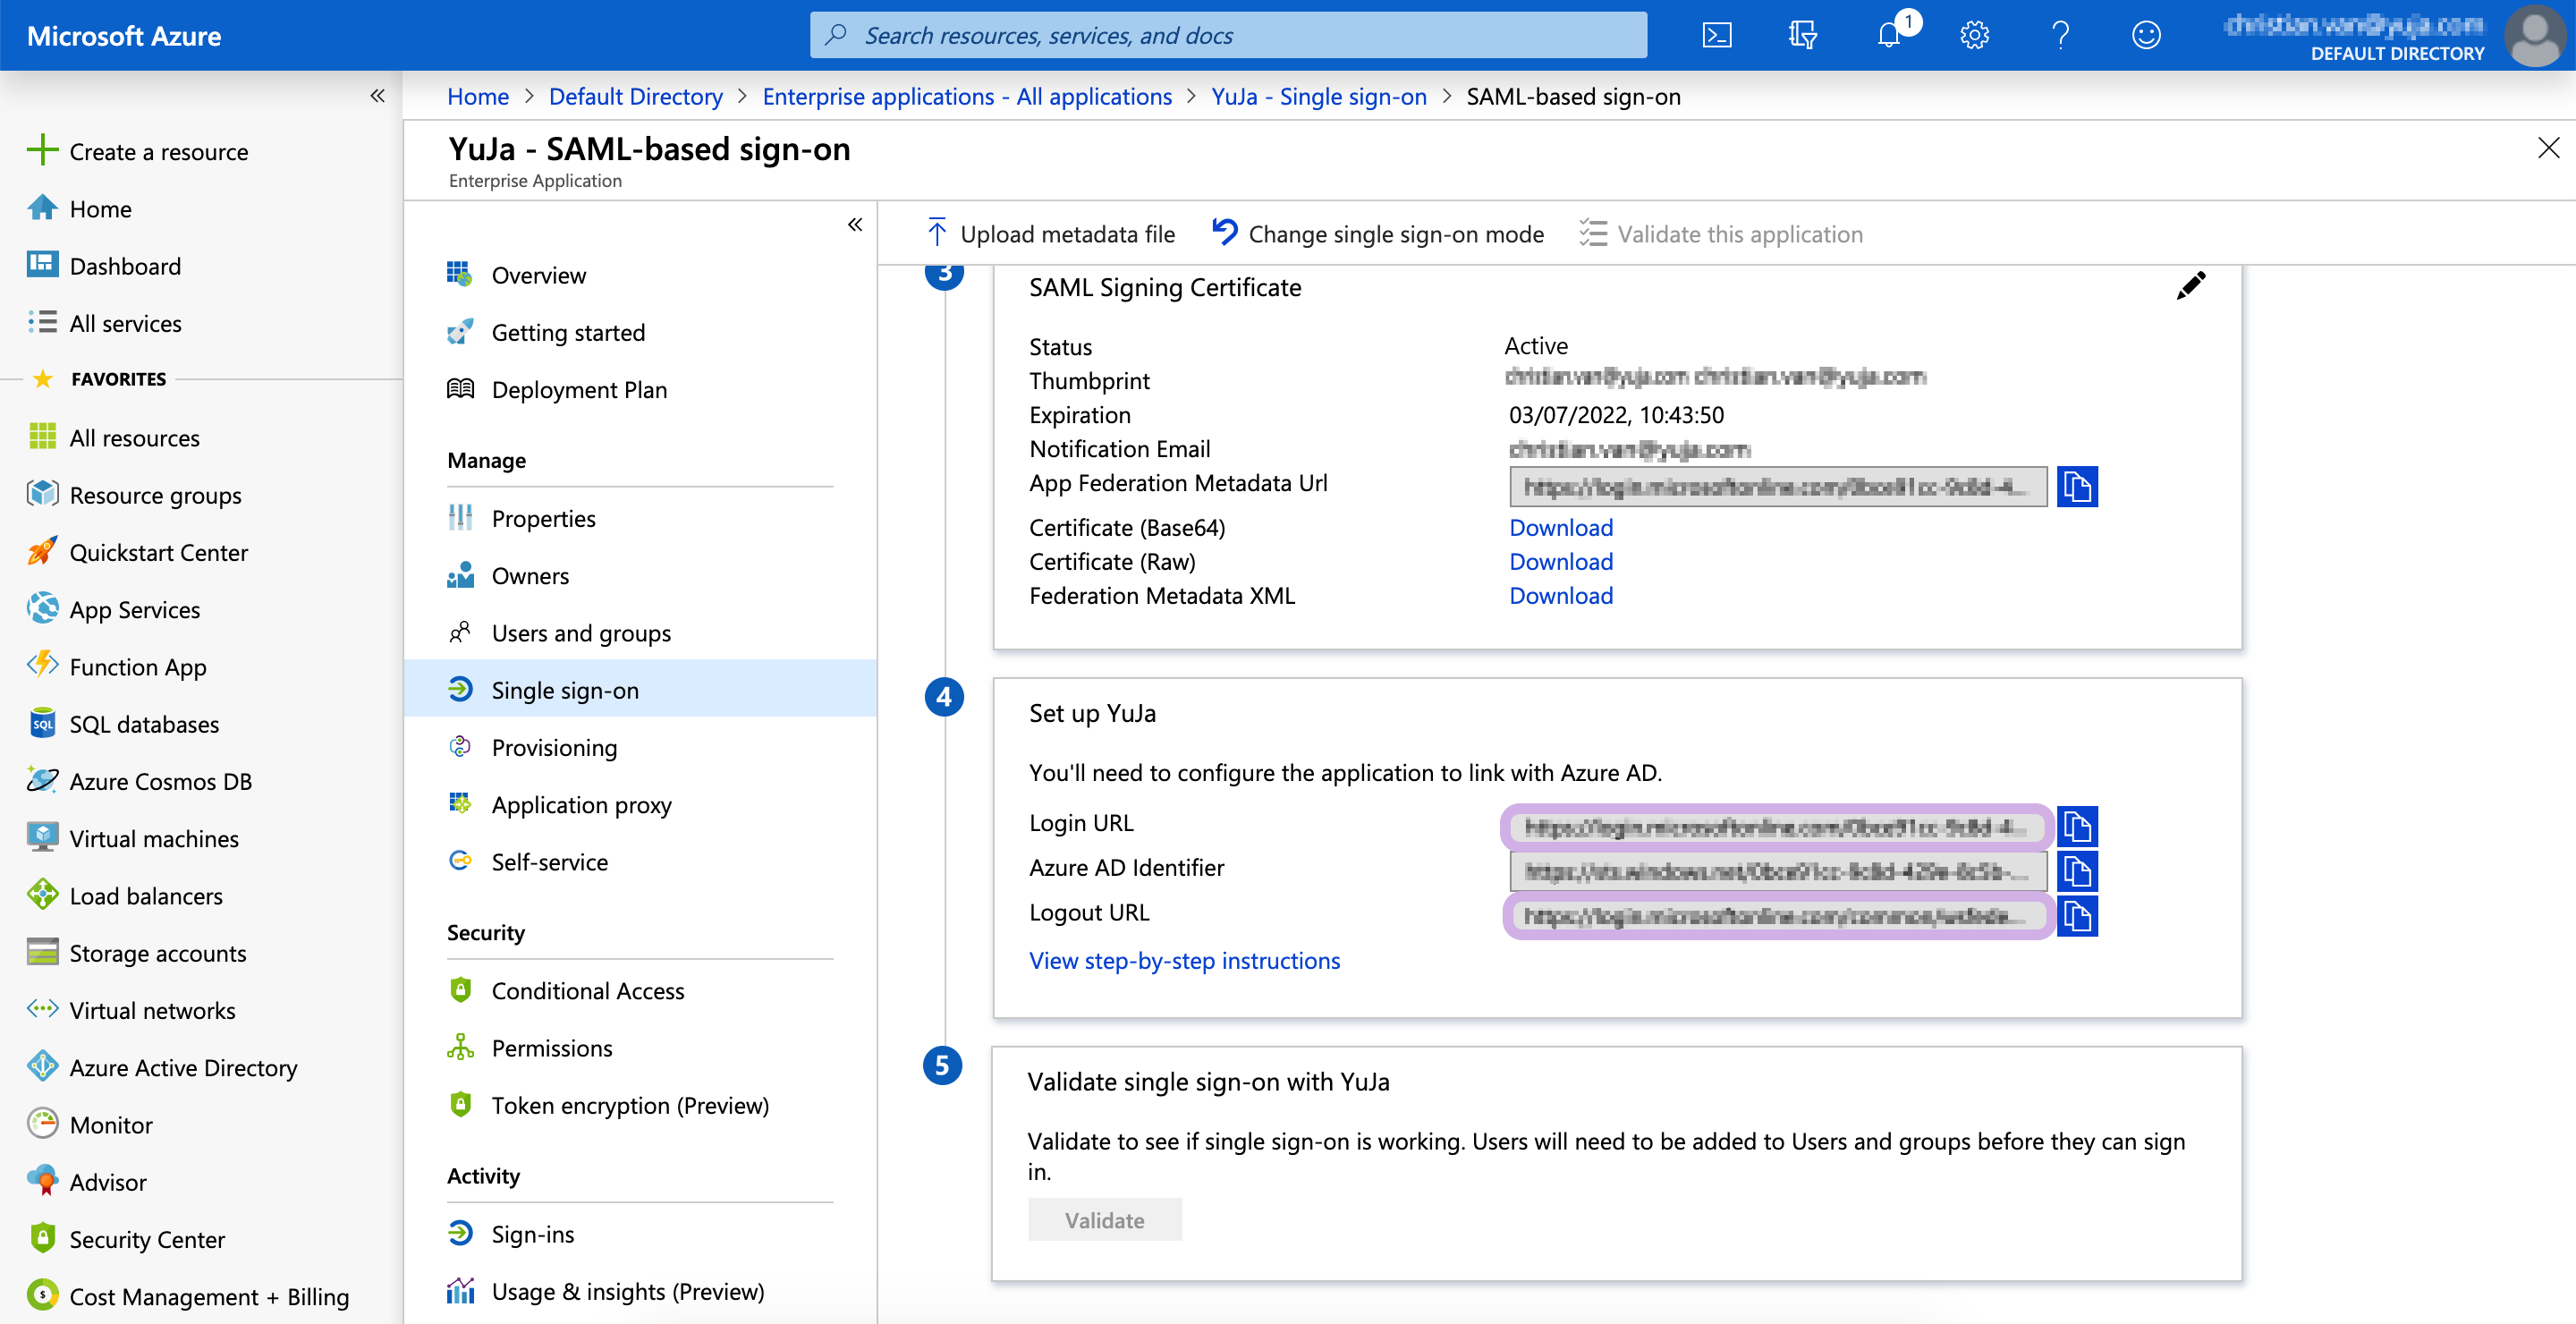Click Change single sign-on mode
Viewport: 2576px width, 1324px height.
1378,234
